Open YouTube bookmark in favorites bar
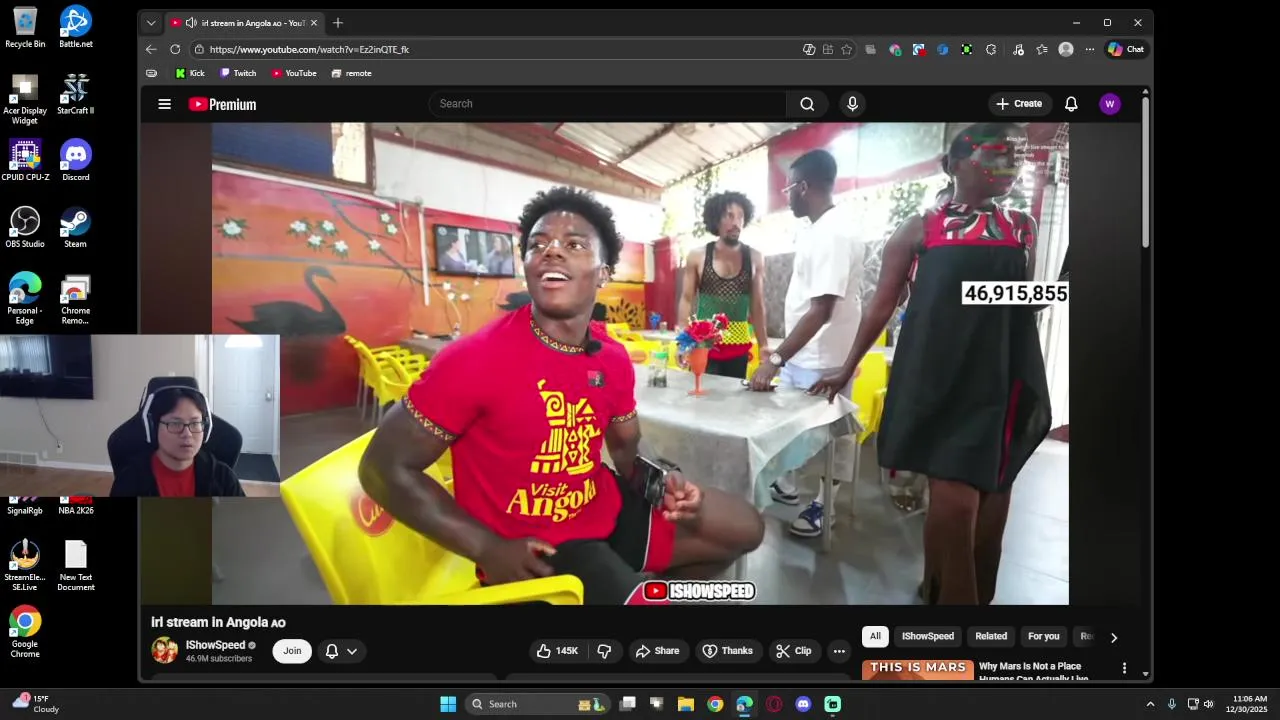This screenshot has width=1280, height=720. pyautogui.click(x=293, y=73)
